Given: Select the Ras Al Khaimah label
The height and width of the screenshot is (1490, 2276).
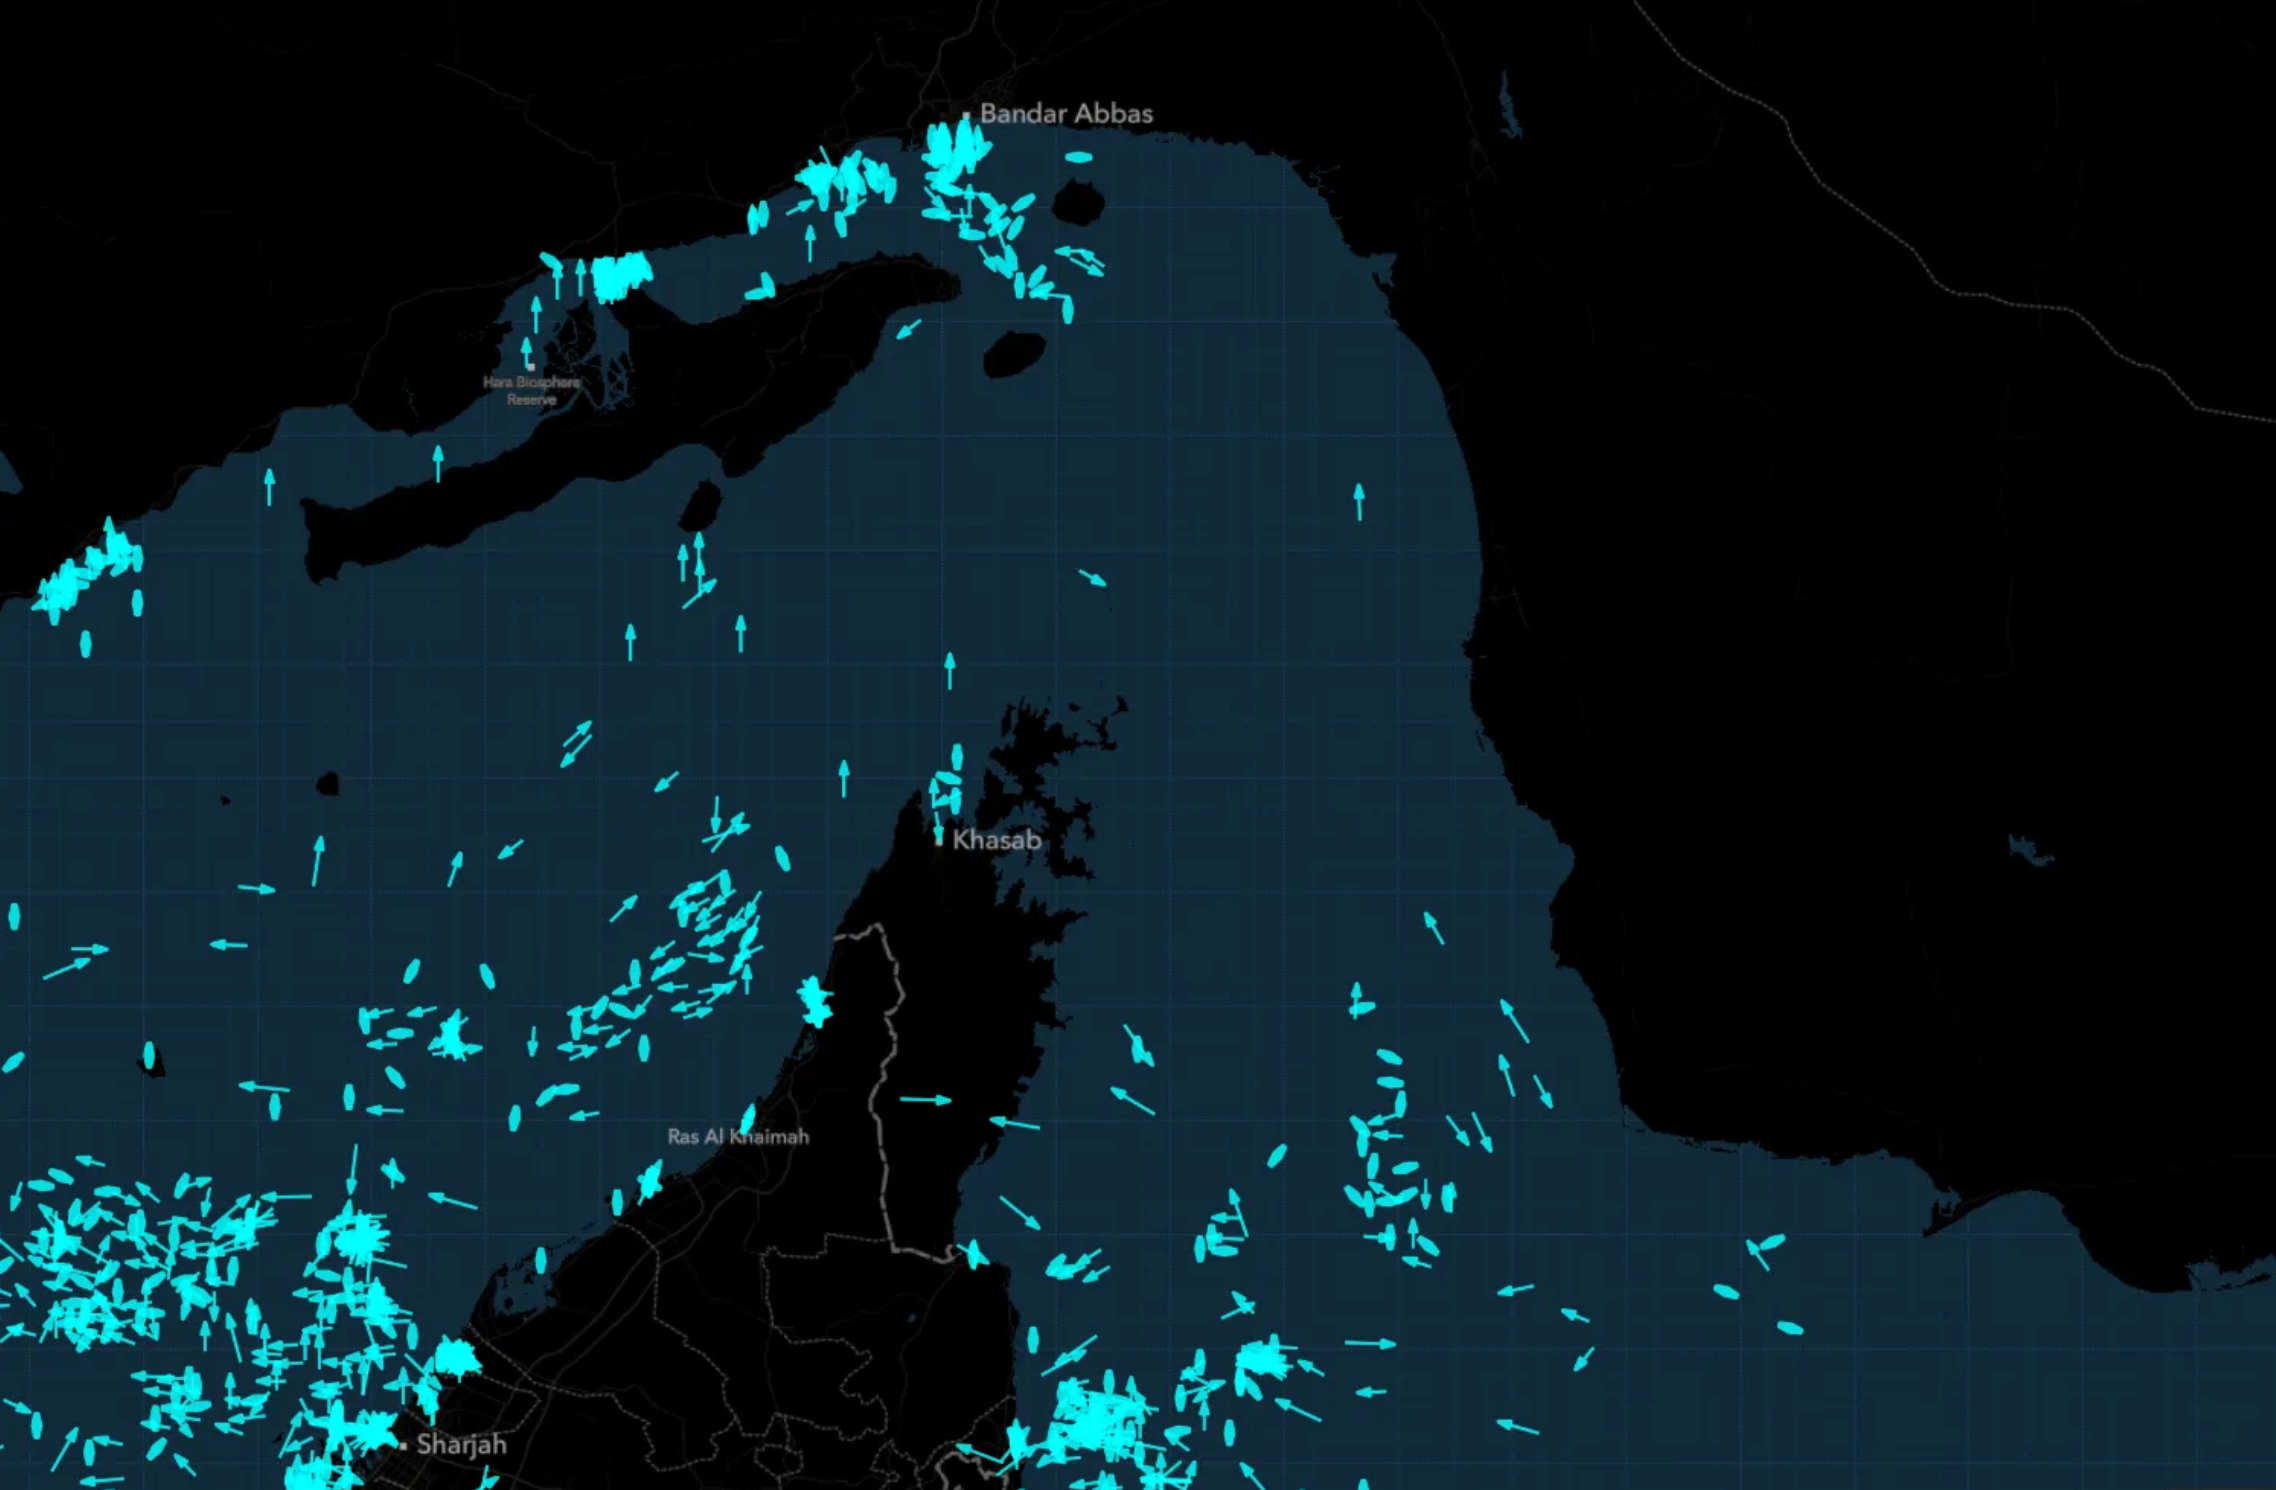Looking at the screenshot, I should [738, 1137].
